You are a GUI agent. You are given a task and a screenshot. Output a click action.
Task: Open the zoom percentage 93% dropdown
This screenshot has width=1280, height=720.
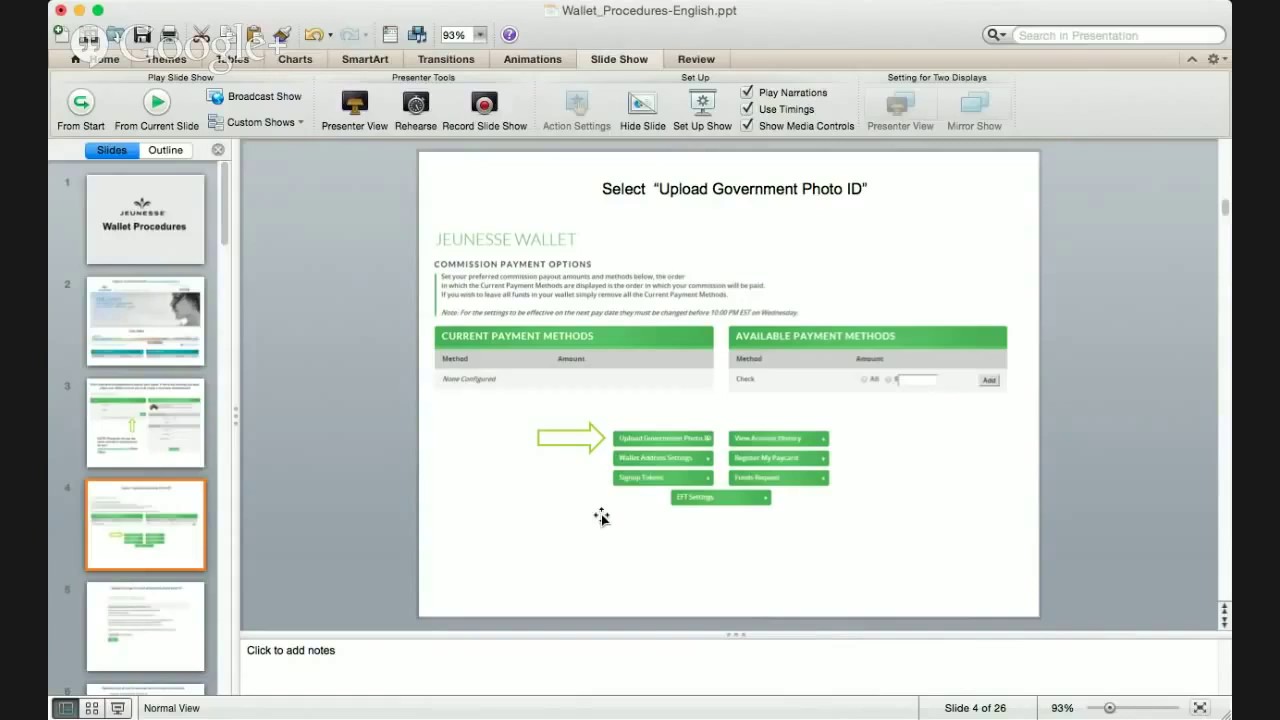pyautogui.click(x=479, y=35)
